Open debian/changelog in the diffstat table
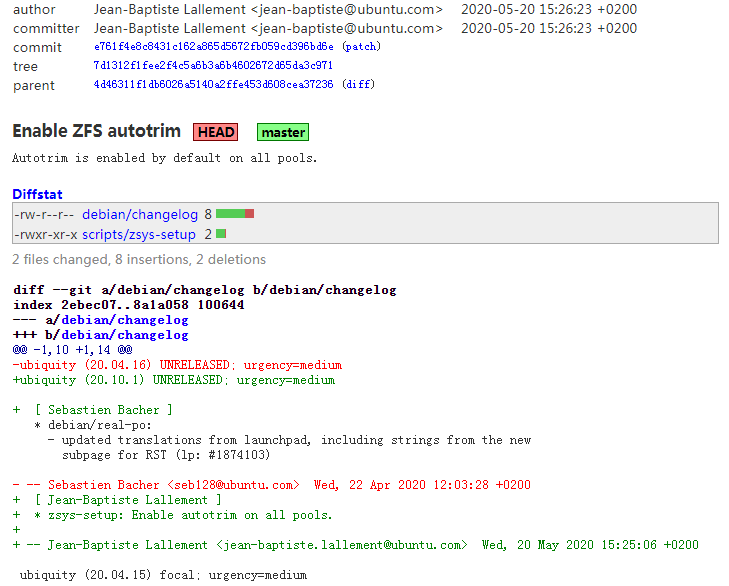 [x=140, y=214]
